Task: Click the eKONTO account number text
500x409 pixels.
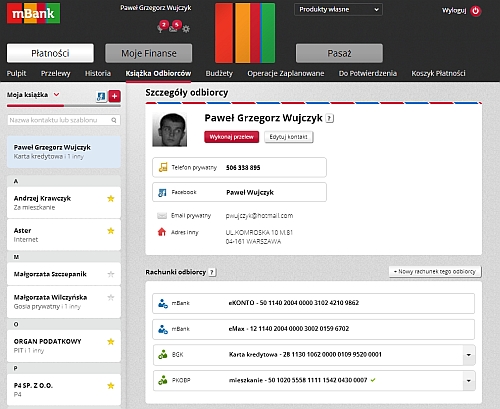Action: click(294, 303)
